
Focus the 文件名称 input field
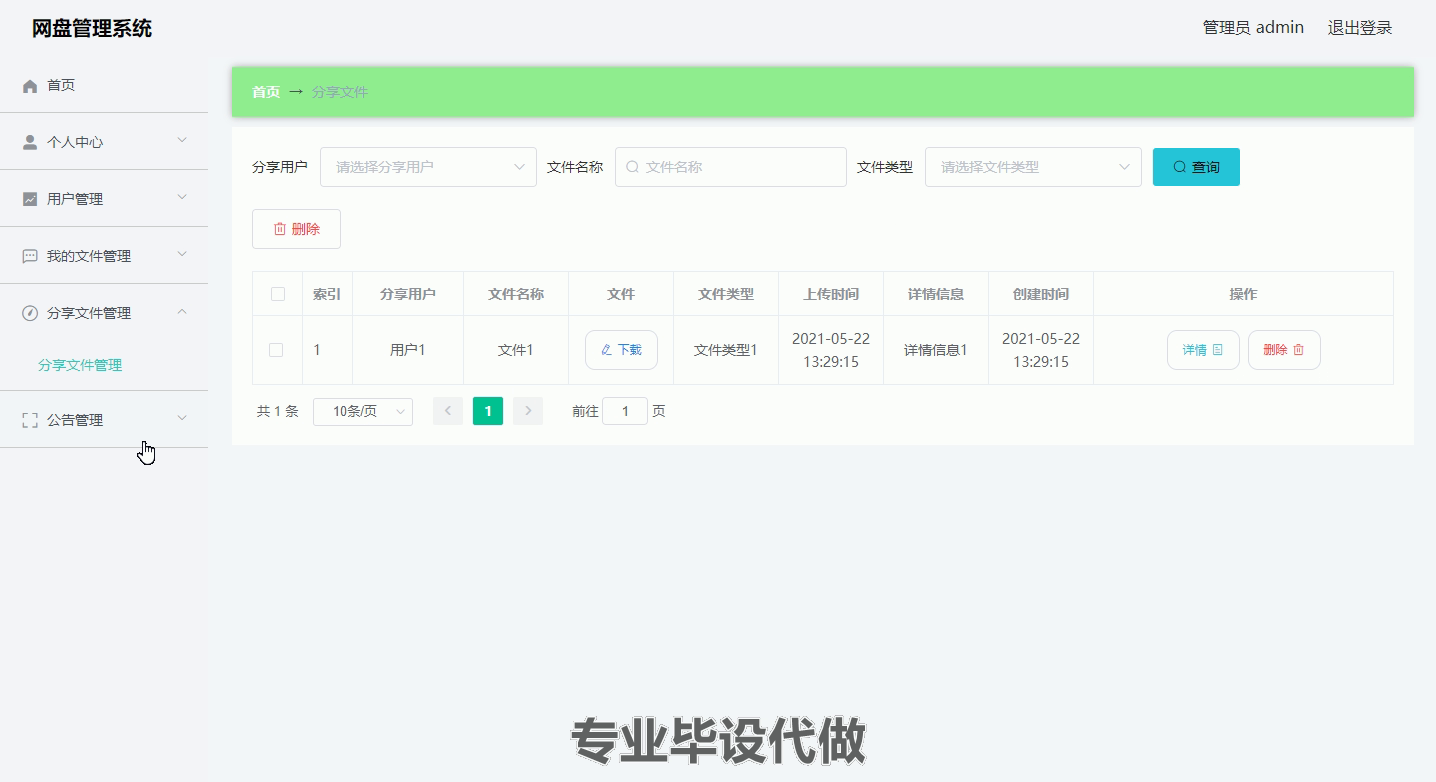(x=731, y=167)
